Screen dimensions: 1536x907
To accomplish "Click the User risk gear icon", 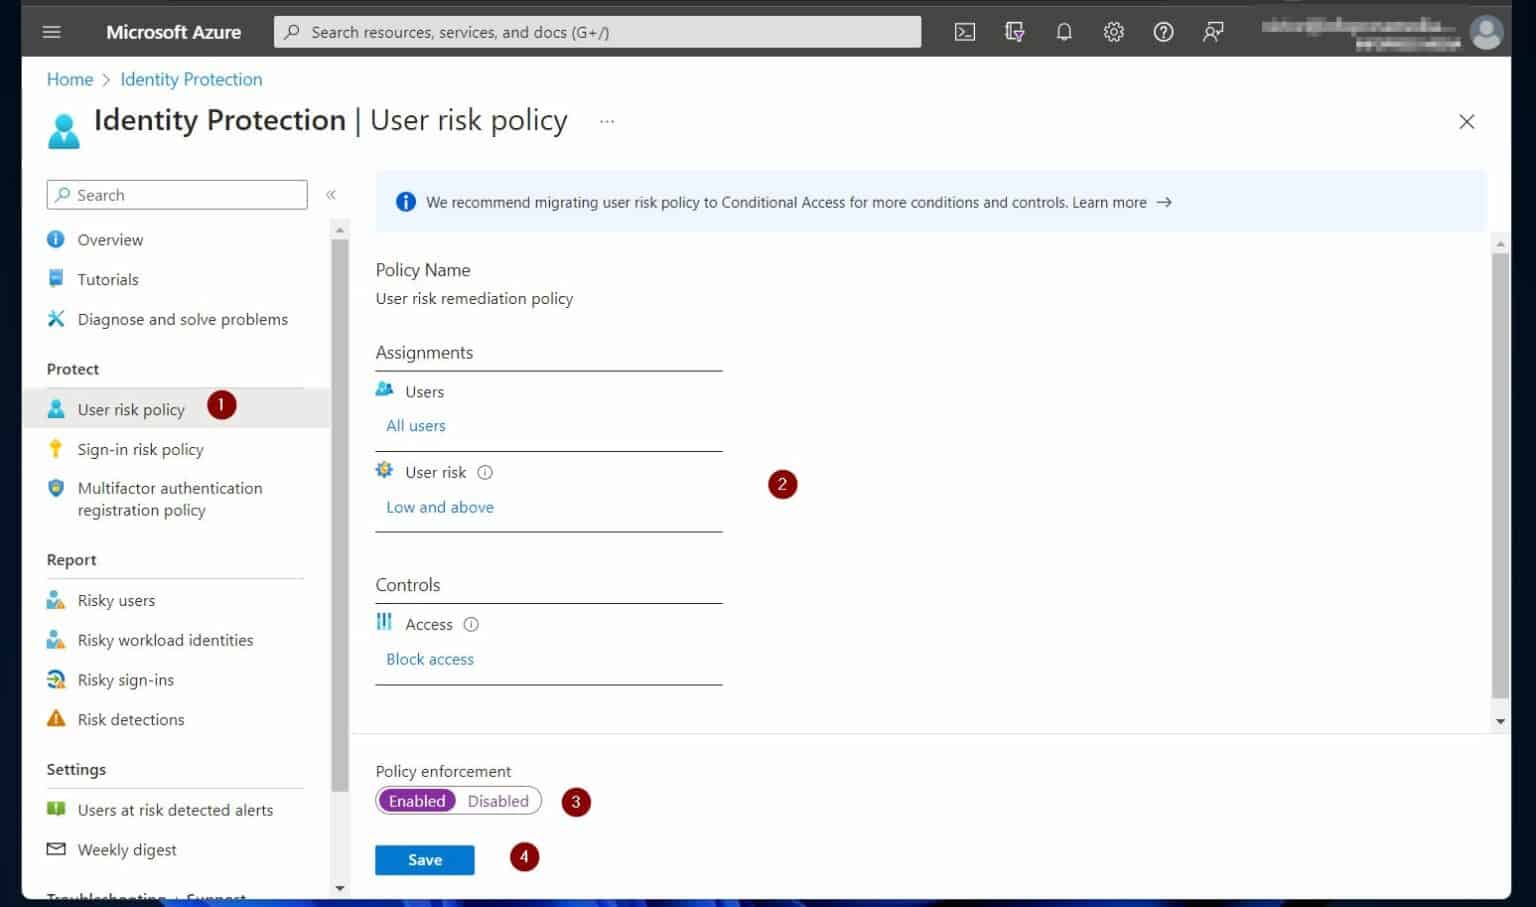I will (x=384, y=470).
